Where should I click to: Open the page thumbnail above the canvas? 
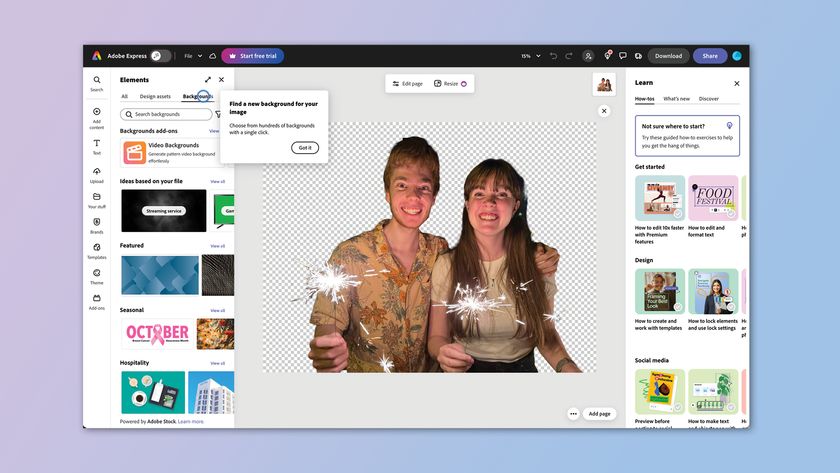[604, 84]
